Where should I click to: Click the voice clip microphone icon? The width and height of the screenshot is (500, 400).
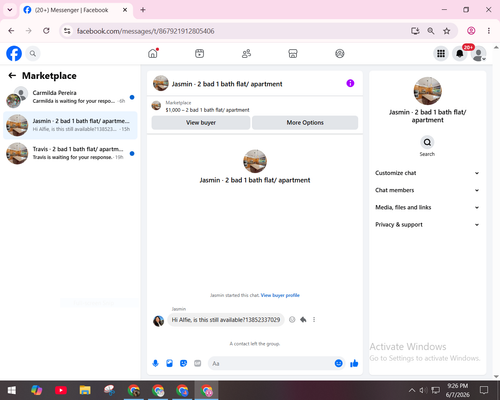click(155, 363)
